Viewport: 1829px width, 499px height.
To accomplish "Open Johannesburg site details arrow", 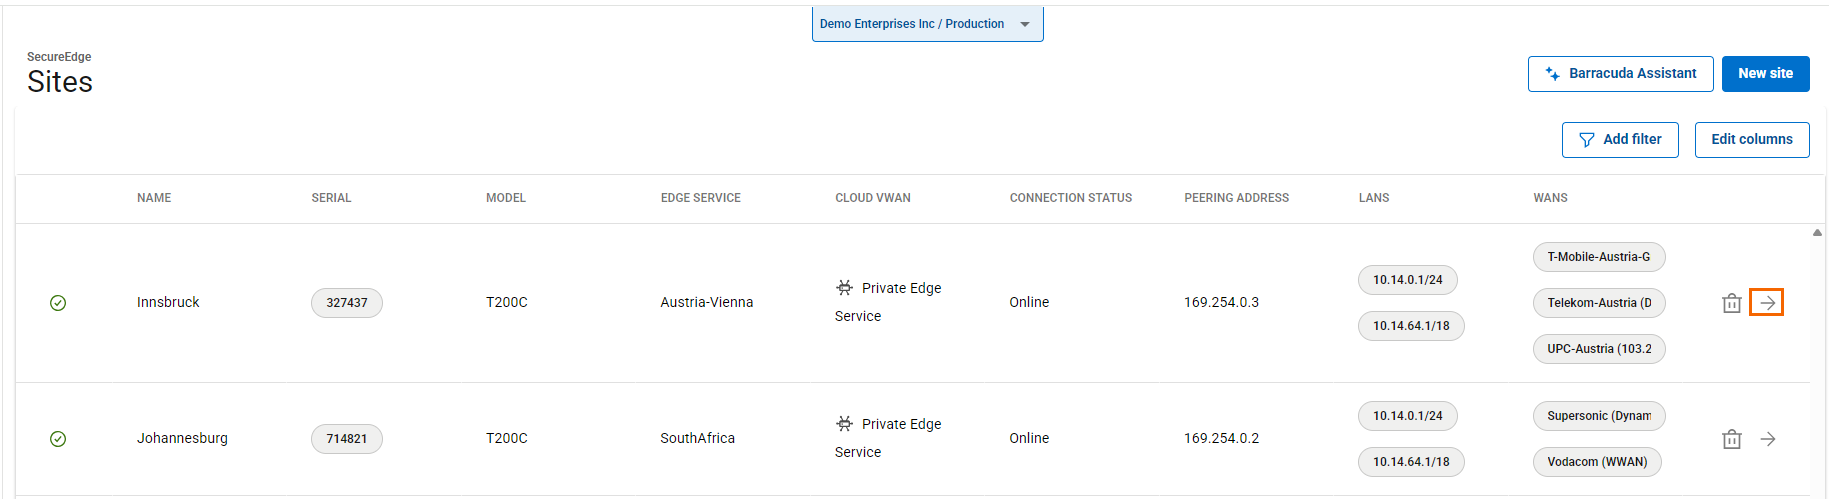I will pyautogui.click(x=1767, y=439).
